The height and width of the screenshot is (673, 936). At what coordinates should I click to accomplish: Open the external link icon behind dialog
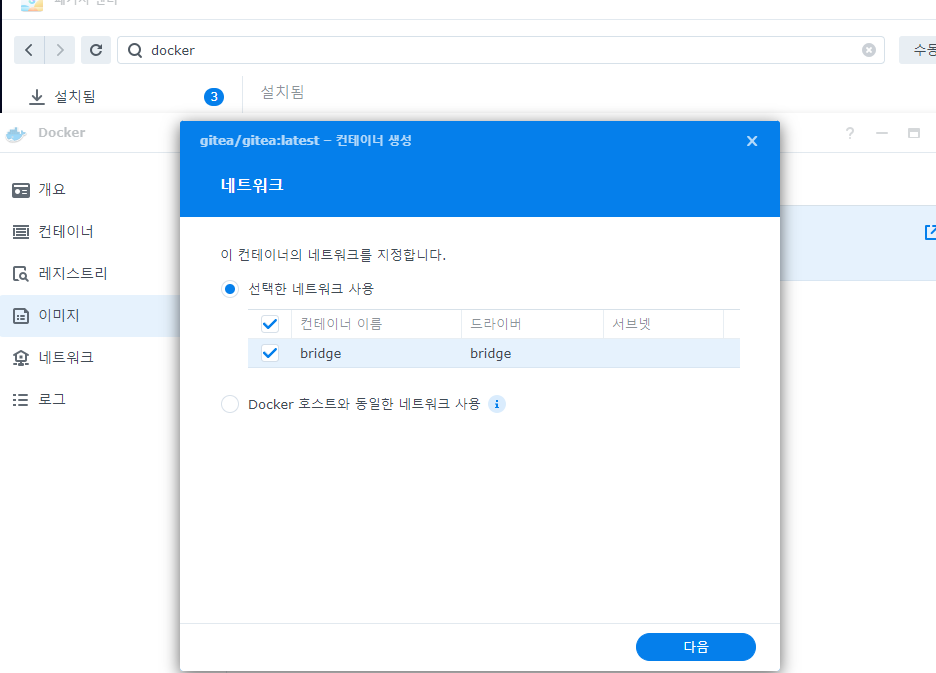coord(930,232)
